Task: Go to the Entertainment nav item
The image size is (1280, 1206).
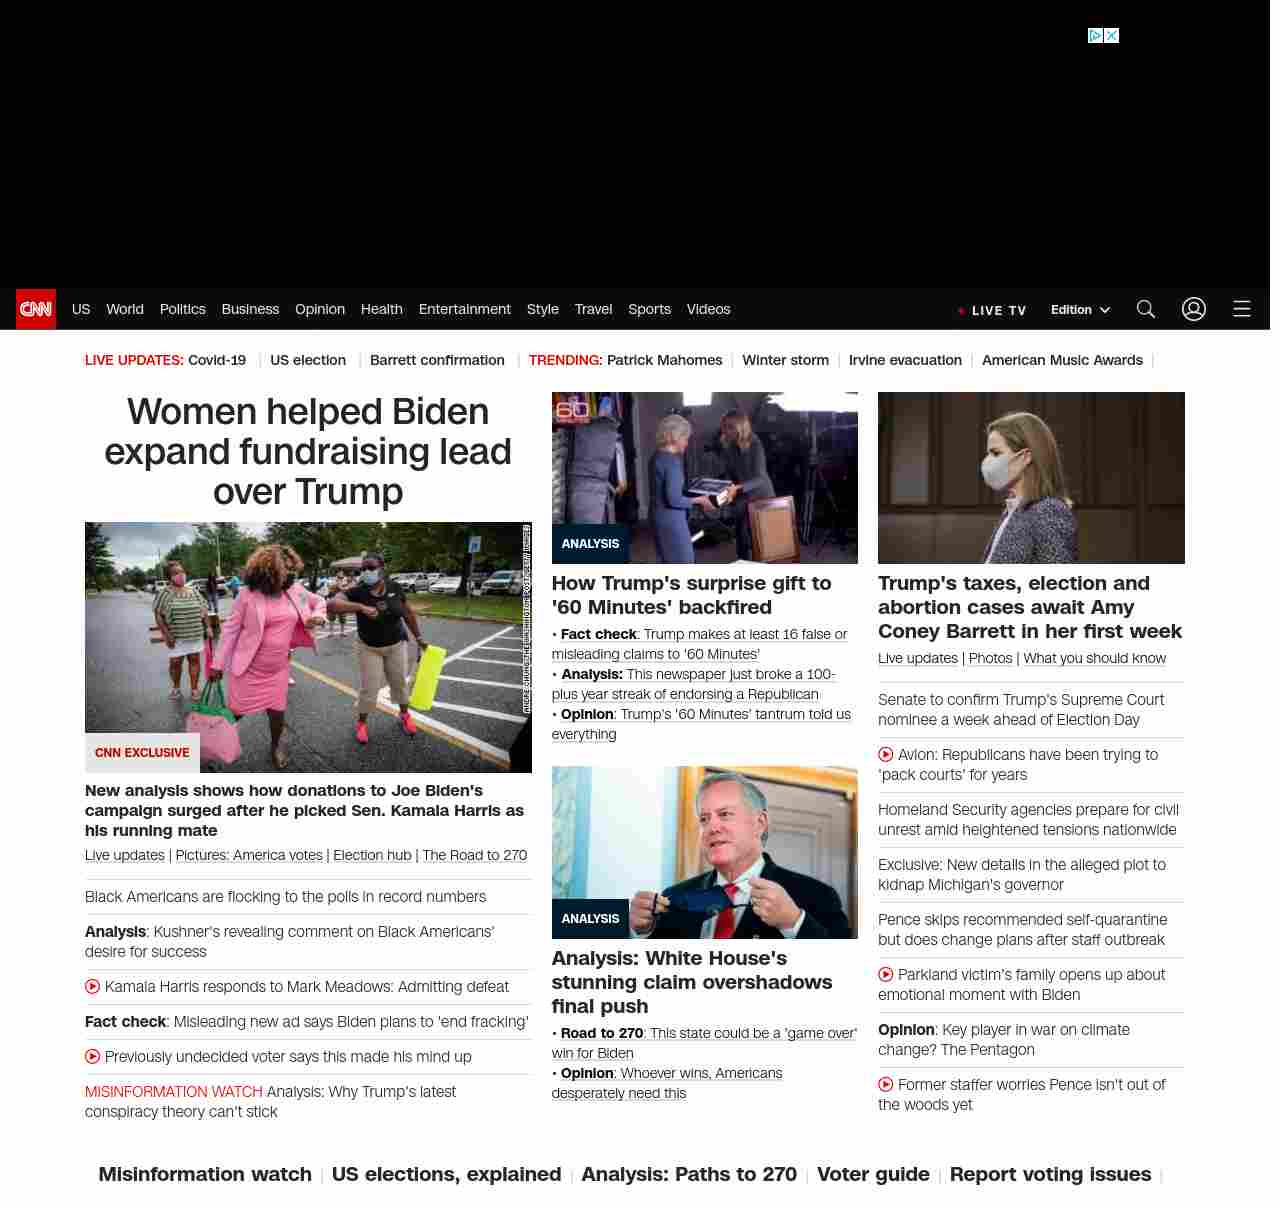Action: (x=464, y=309)
